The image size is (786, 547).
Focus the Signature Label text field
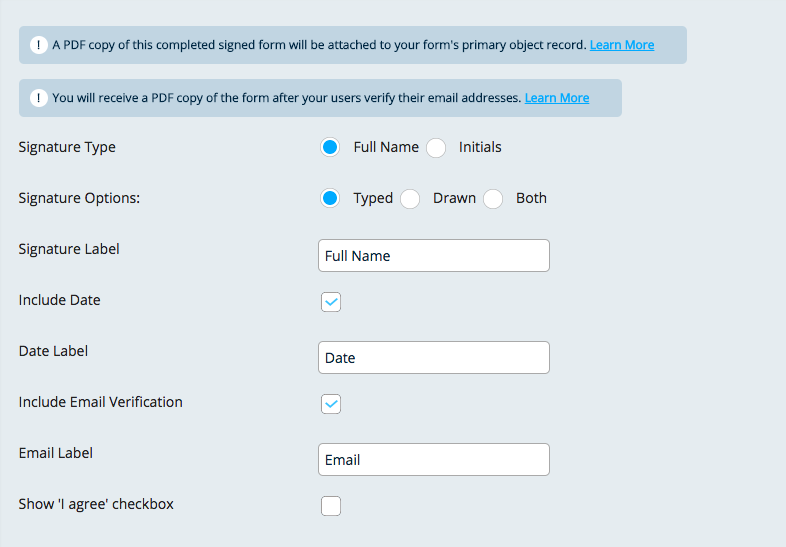[x=433, y=255]
